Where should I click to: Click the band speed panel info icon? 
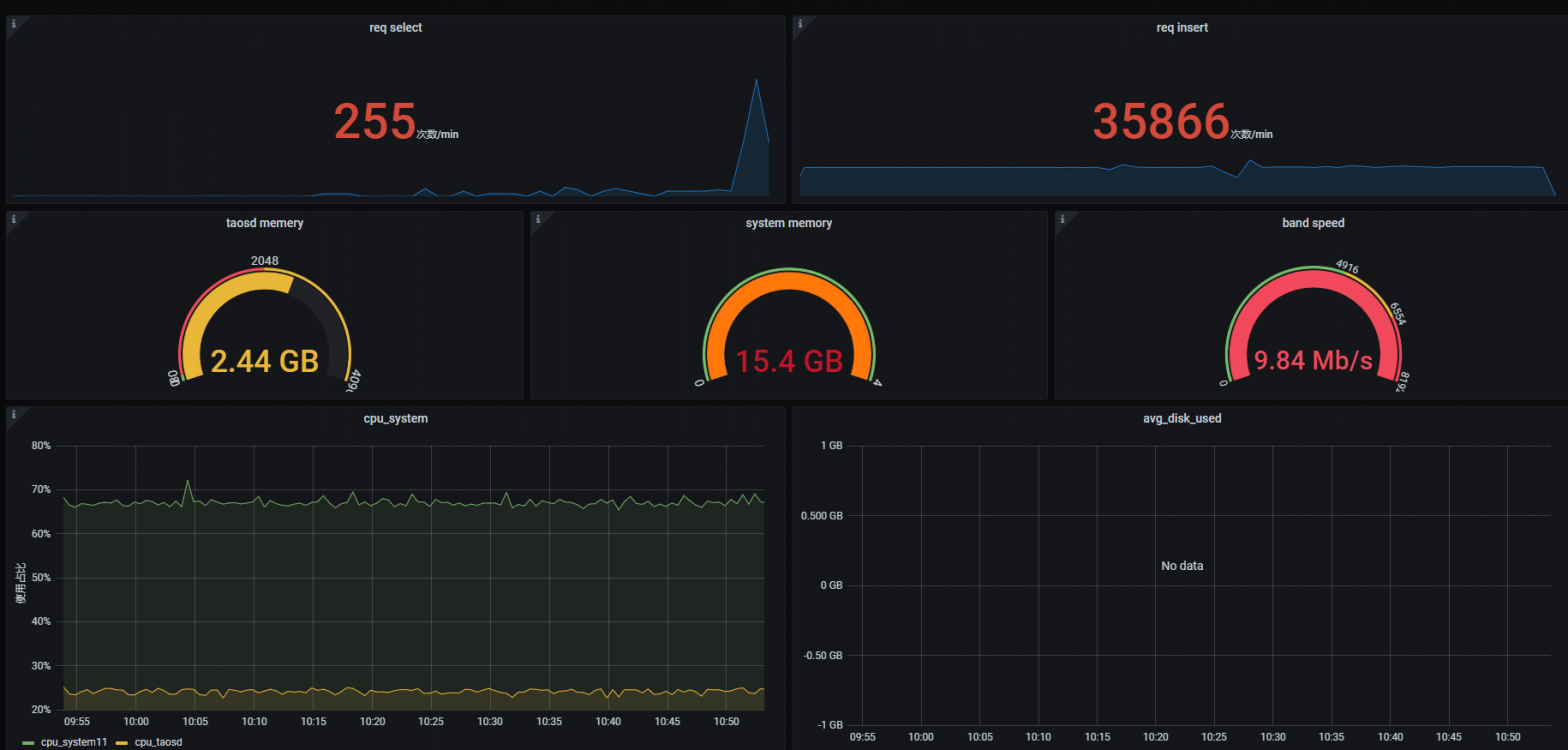coord(1061,218)
